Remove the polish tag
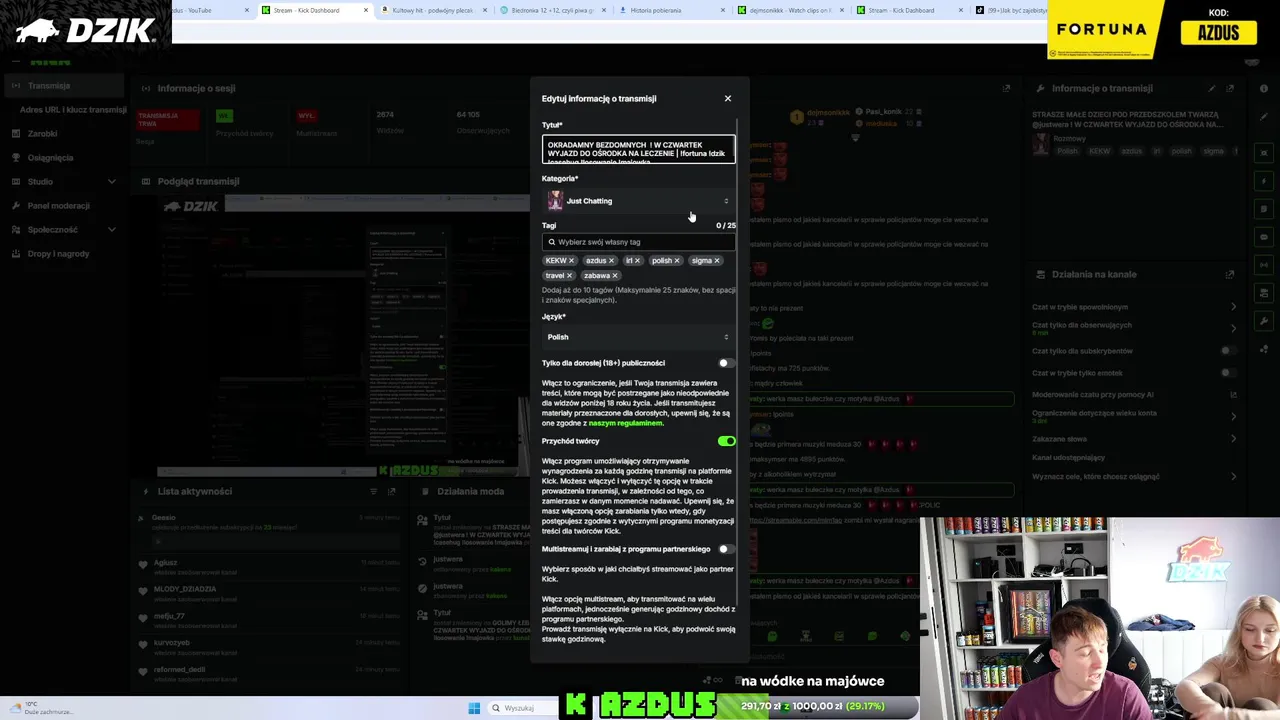The image size is (1280, 720). point(677,261)
